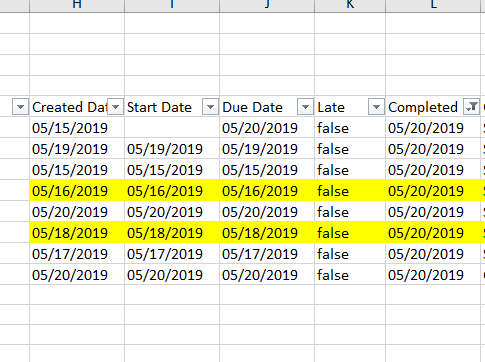Viewport: 485px width, 362px height.
Task: Open the Start Date filter dropdown
Action: click(210, 107)
